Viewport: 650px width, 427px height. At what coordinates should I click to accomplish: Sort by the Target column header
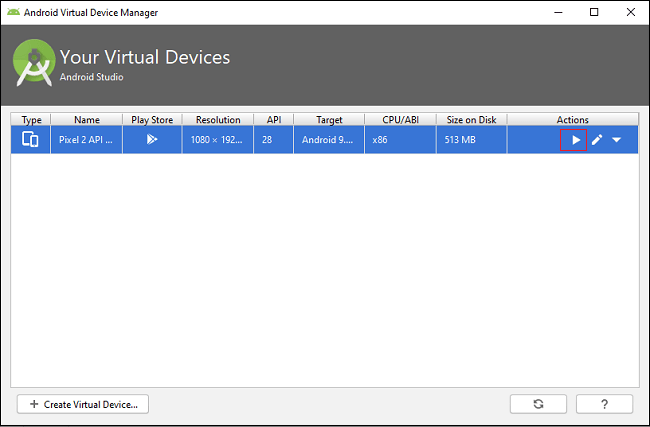click(329, 120)
